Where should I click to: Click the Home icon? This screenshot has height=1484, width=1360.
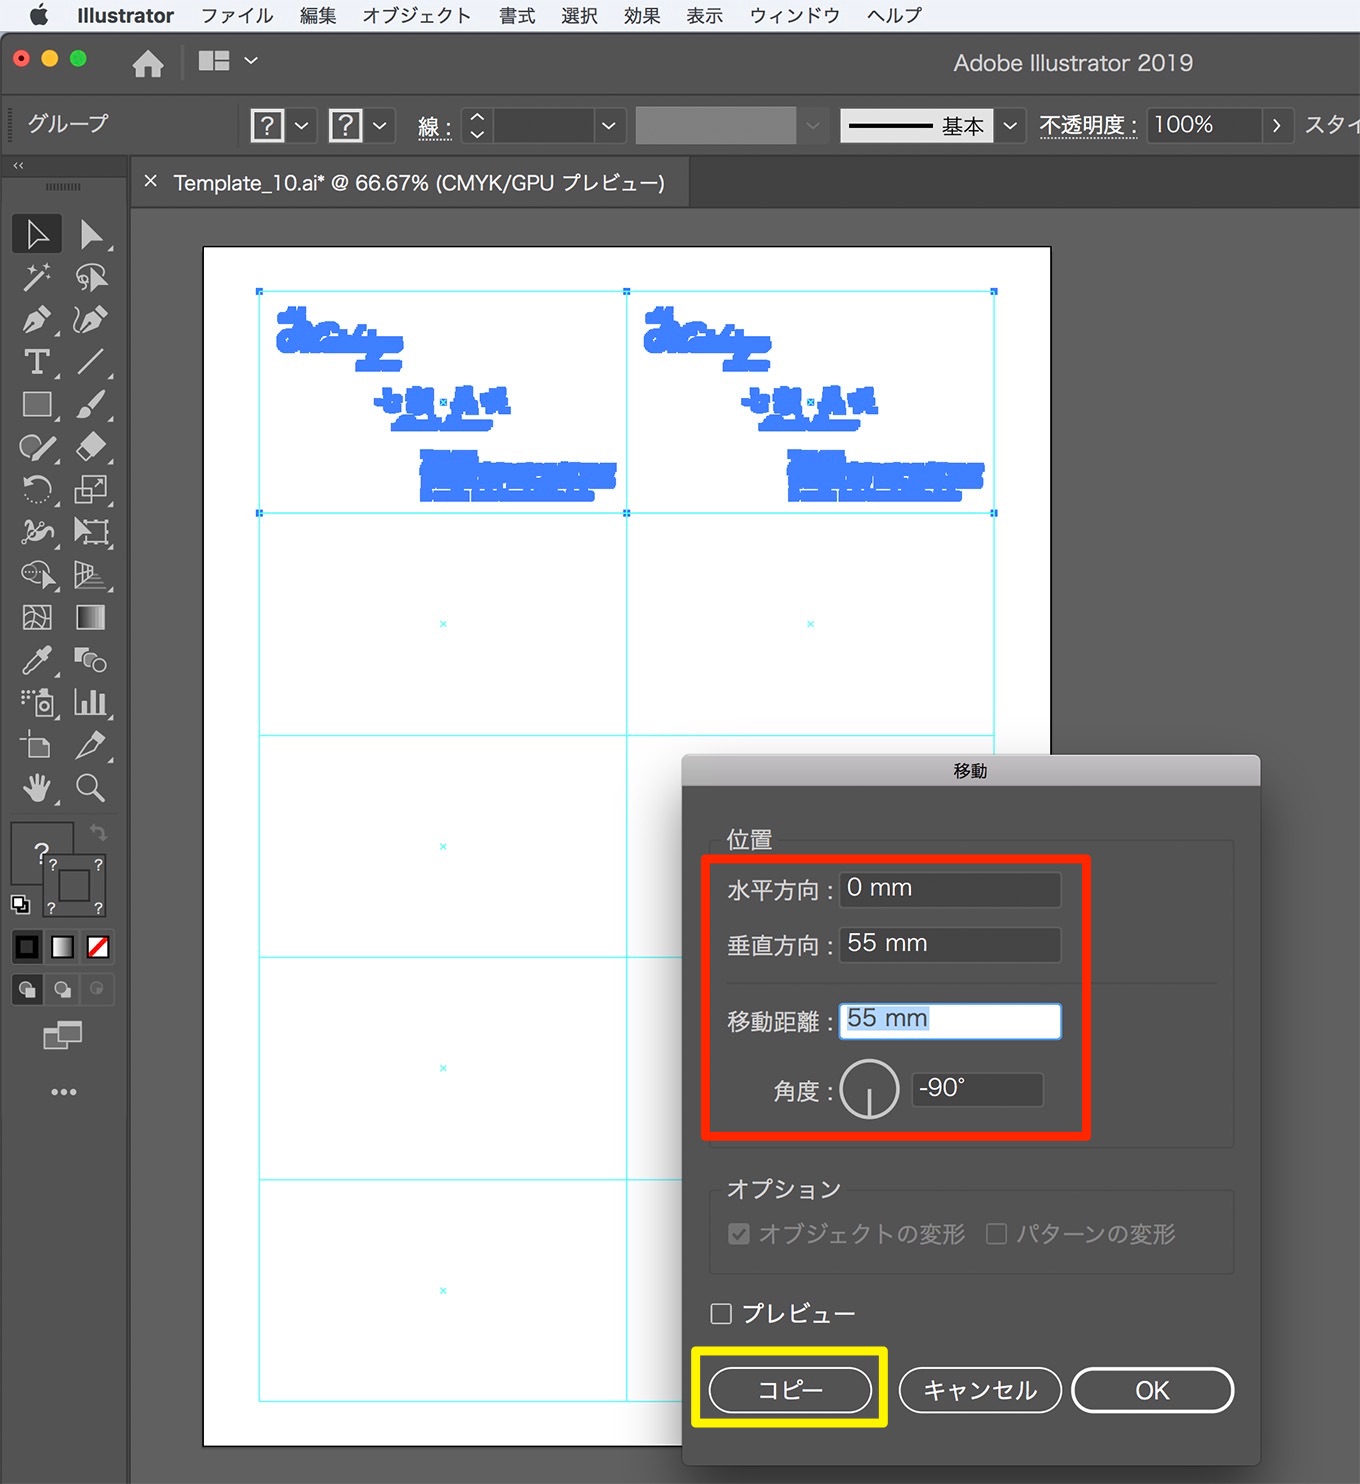click(148, 63)
